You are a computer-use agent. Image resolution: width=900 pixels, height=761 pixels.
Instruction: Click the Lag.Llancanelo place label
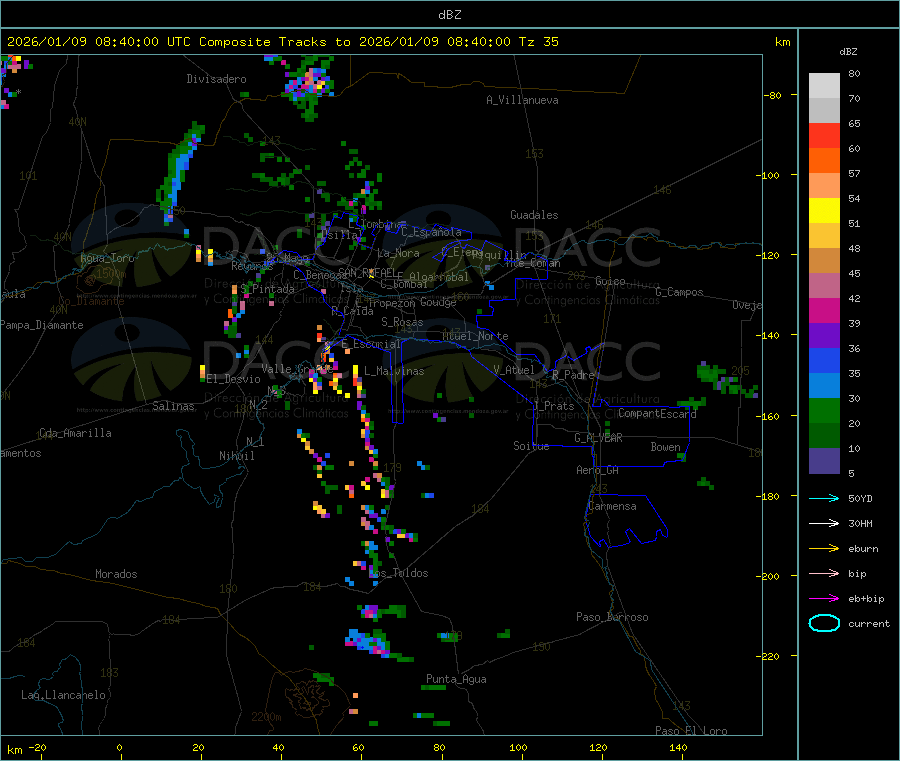click(x=64, y=695)
